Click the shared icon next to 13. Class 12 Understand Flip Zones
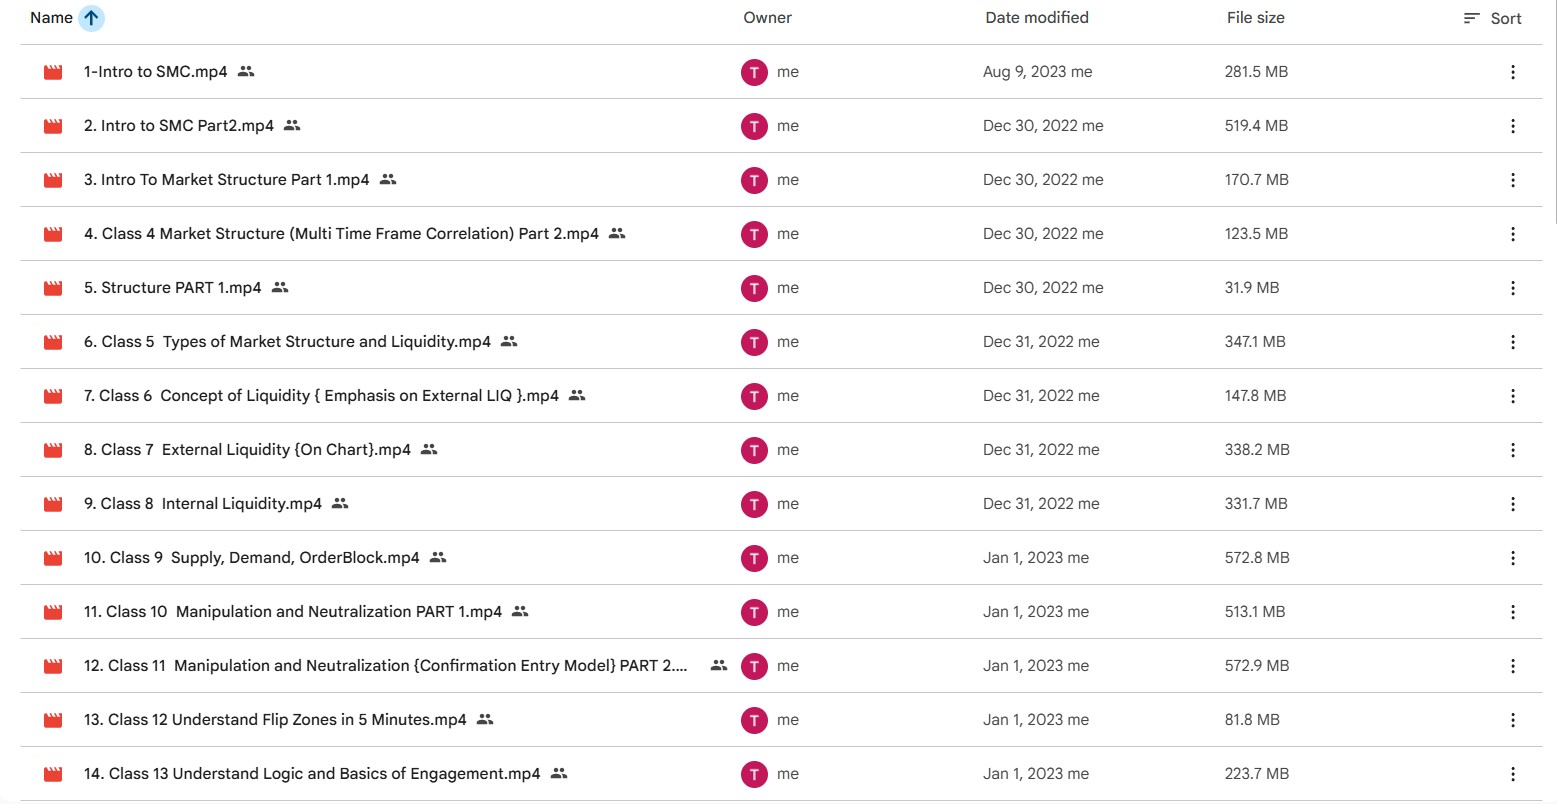This screenshot has width=1557, height=804. coord(485,720)
